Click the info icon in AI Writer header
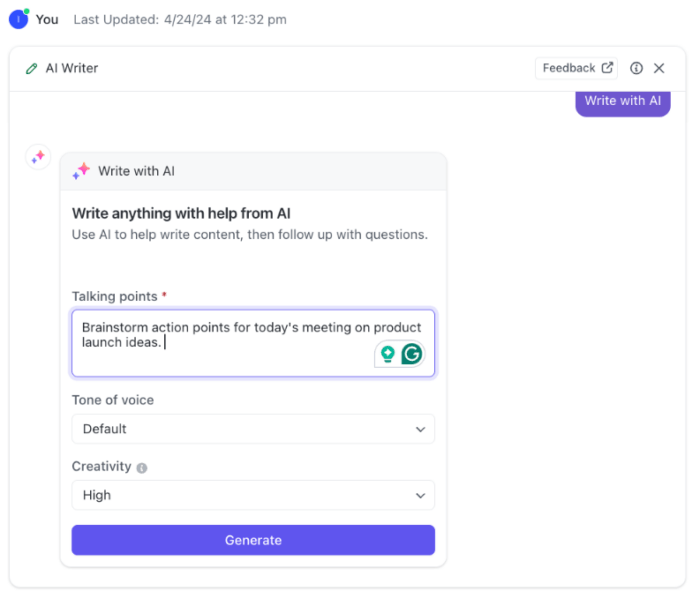The height and width of the screenshot is (606, 700). [x=636, y=69]
